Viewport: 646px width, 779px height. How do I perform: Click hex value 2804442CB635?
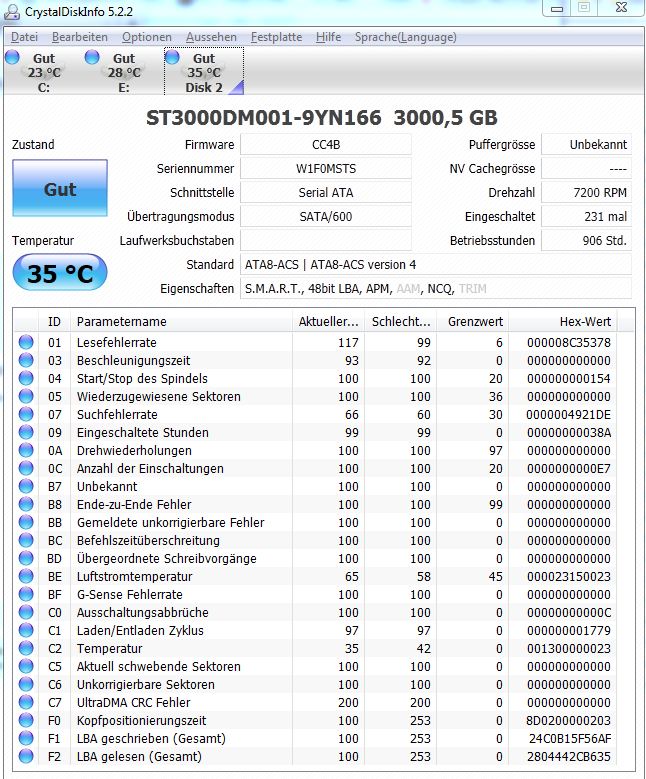568,756
